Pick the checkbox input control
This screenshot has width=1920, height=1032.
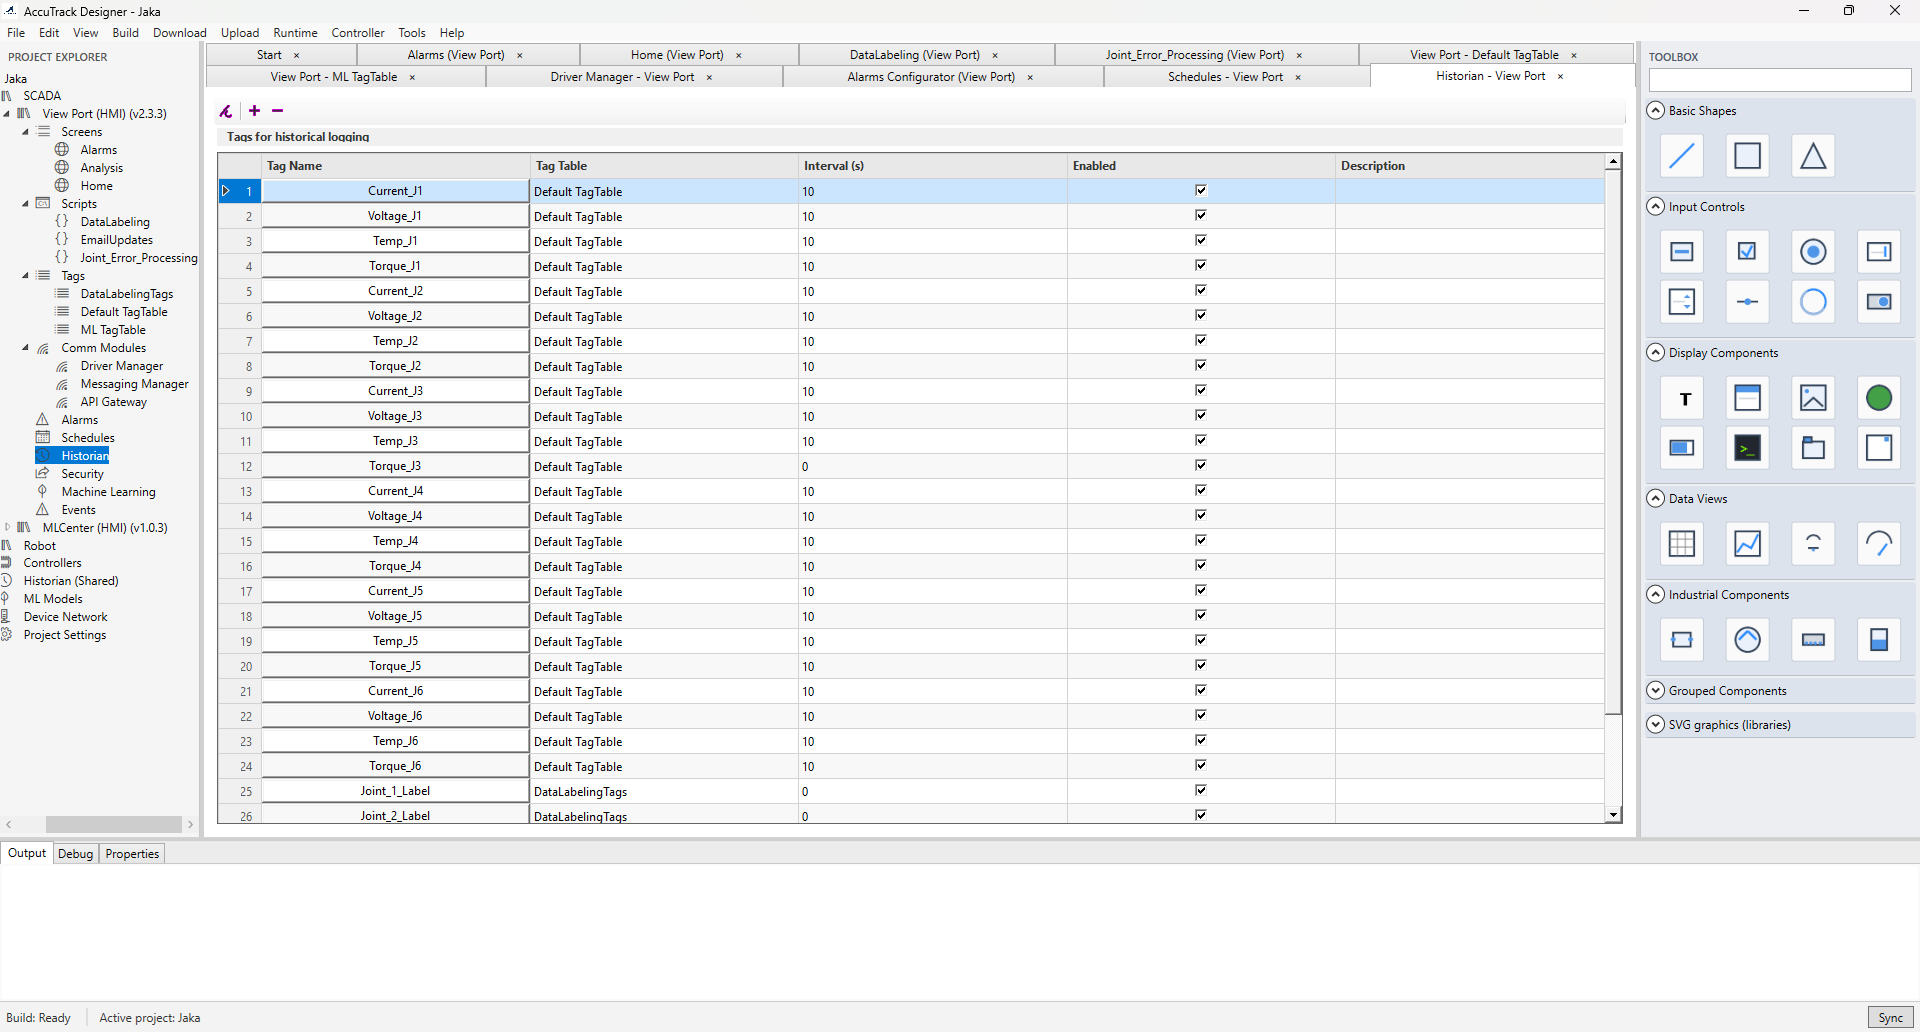point(1747,252)
